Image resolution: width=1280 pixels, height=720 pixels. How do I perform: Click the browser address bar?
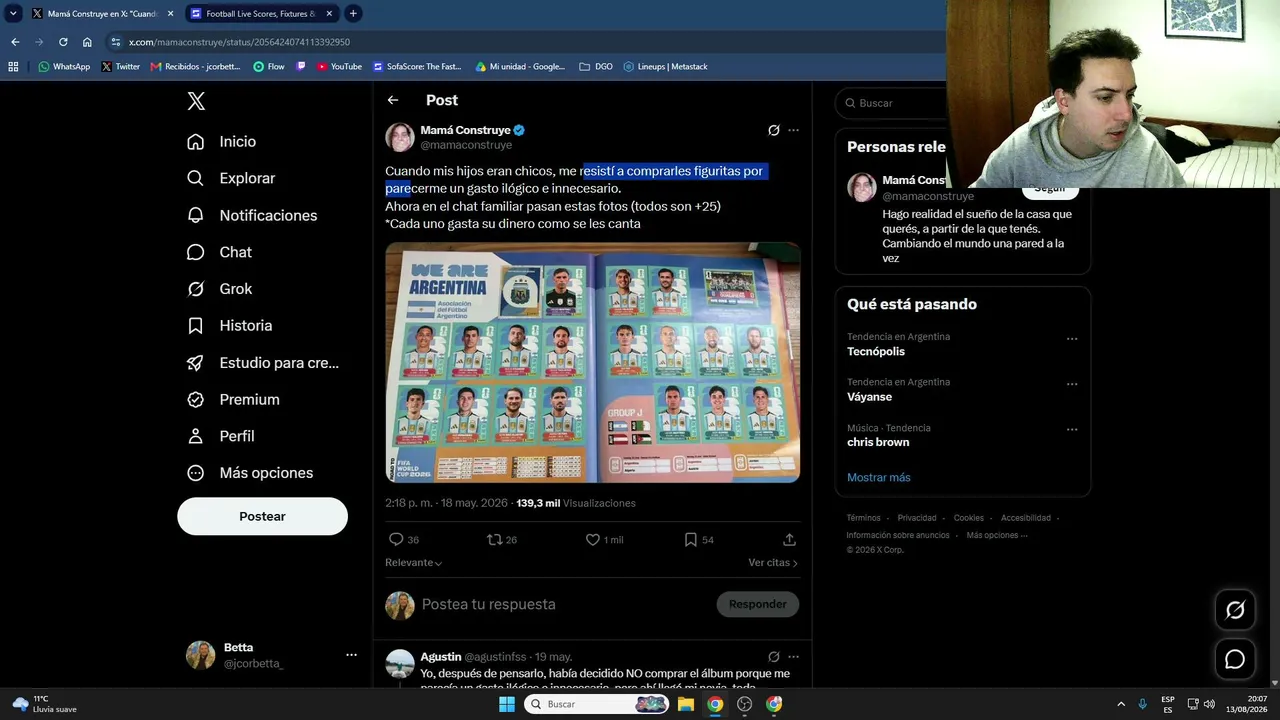[525, 42]
